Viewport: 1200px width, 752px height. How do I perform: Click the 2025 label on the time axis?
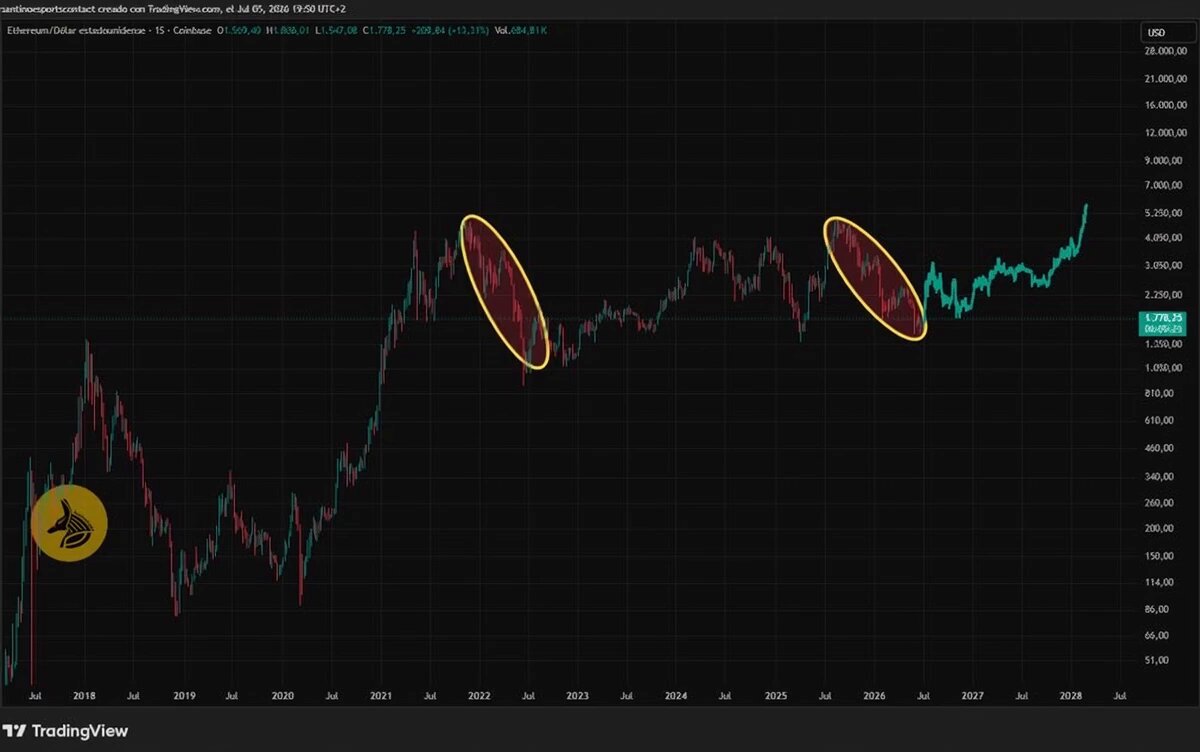pyautogui.click(x=776, y=695)
